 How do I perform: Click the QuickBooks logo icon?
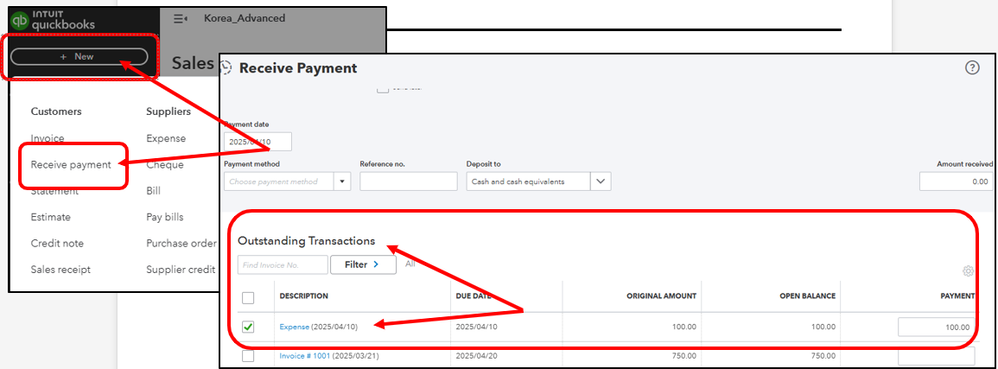21,21
